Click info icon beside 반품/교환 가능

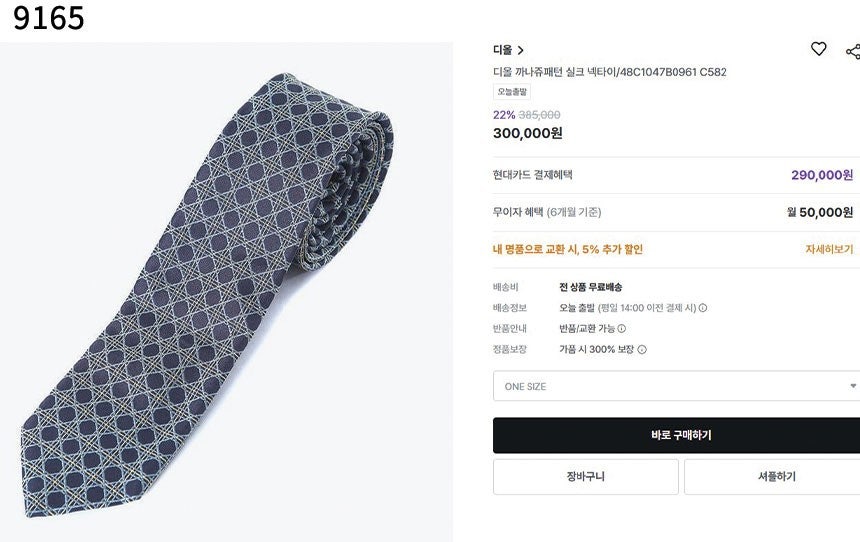point(621,328)
